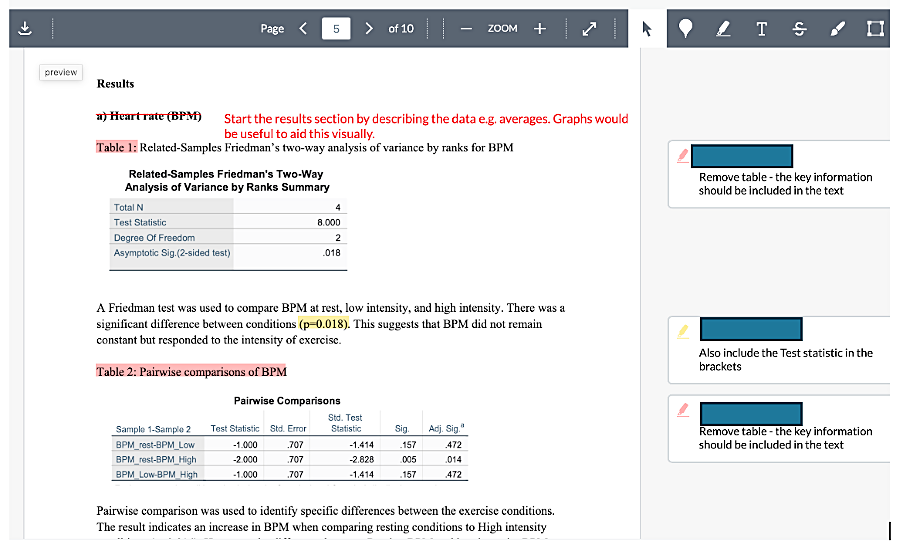
Task: Select the pointer cursor tool
Action: point(647,28)
